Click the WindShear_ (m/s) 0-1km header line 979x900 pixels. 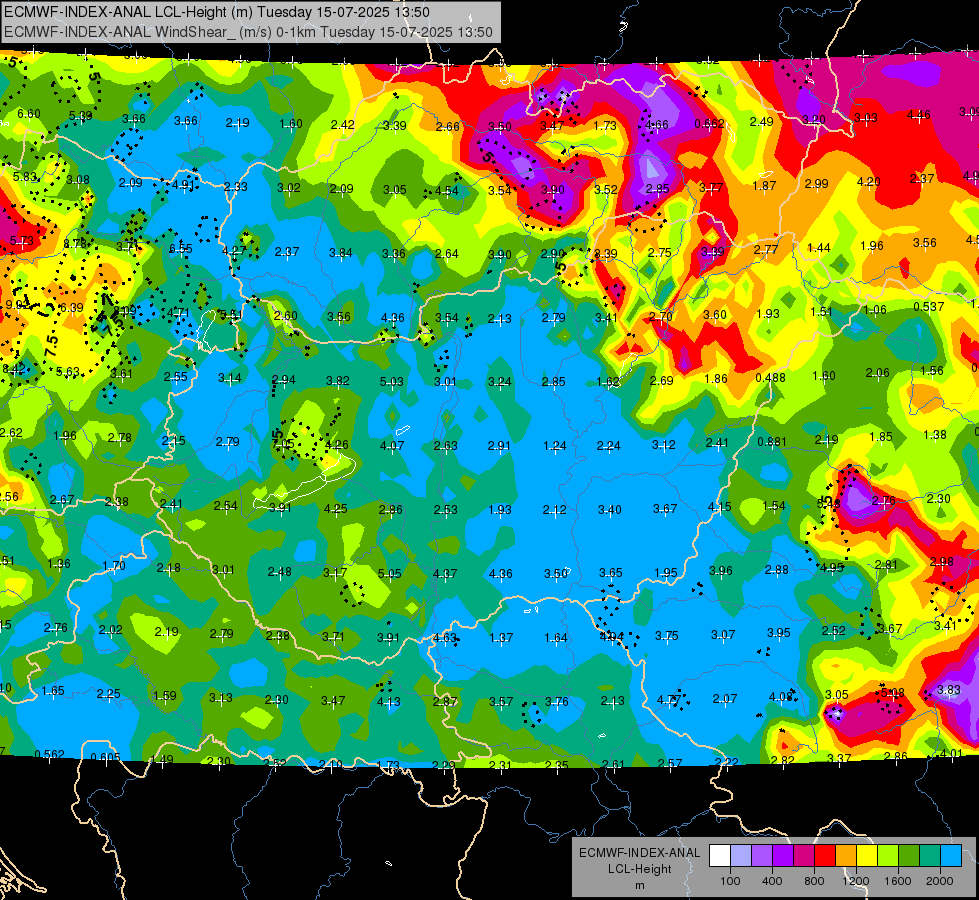(x=248, y=32)
